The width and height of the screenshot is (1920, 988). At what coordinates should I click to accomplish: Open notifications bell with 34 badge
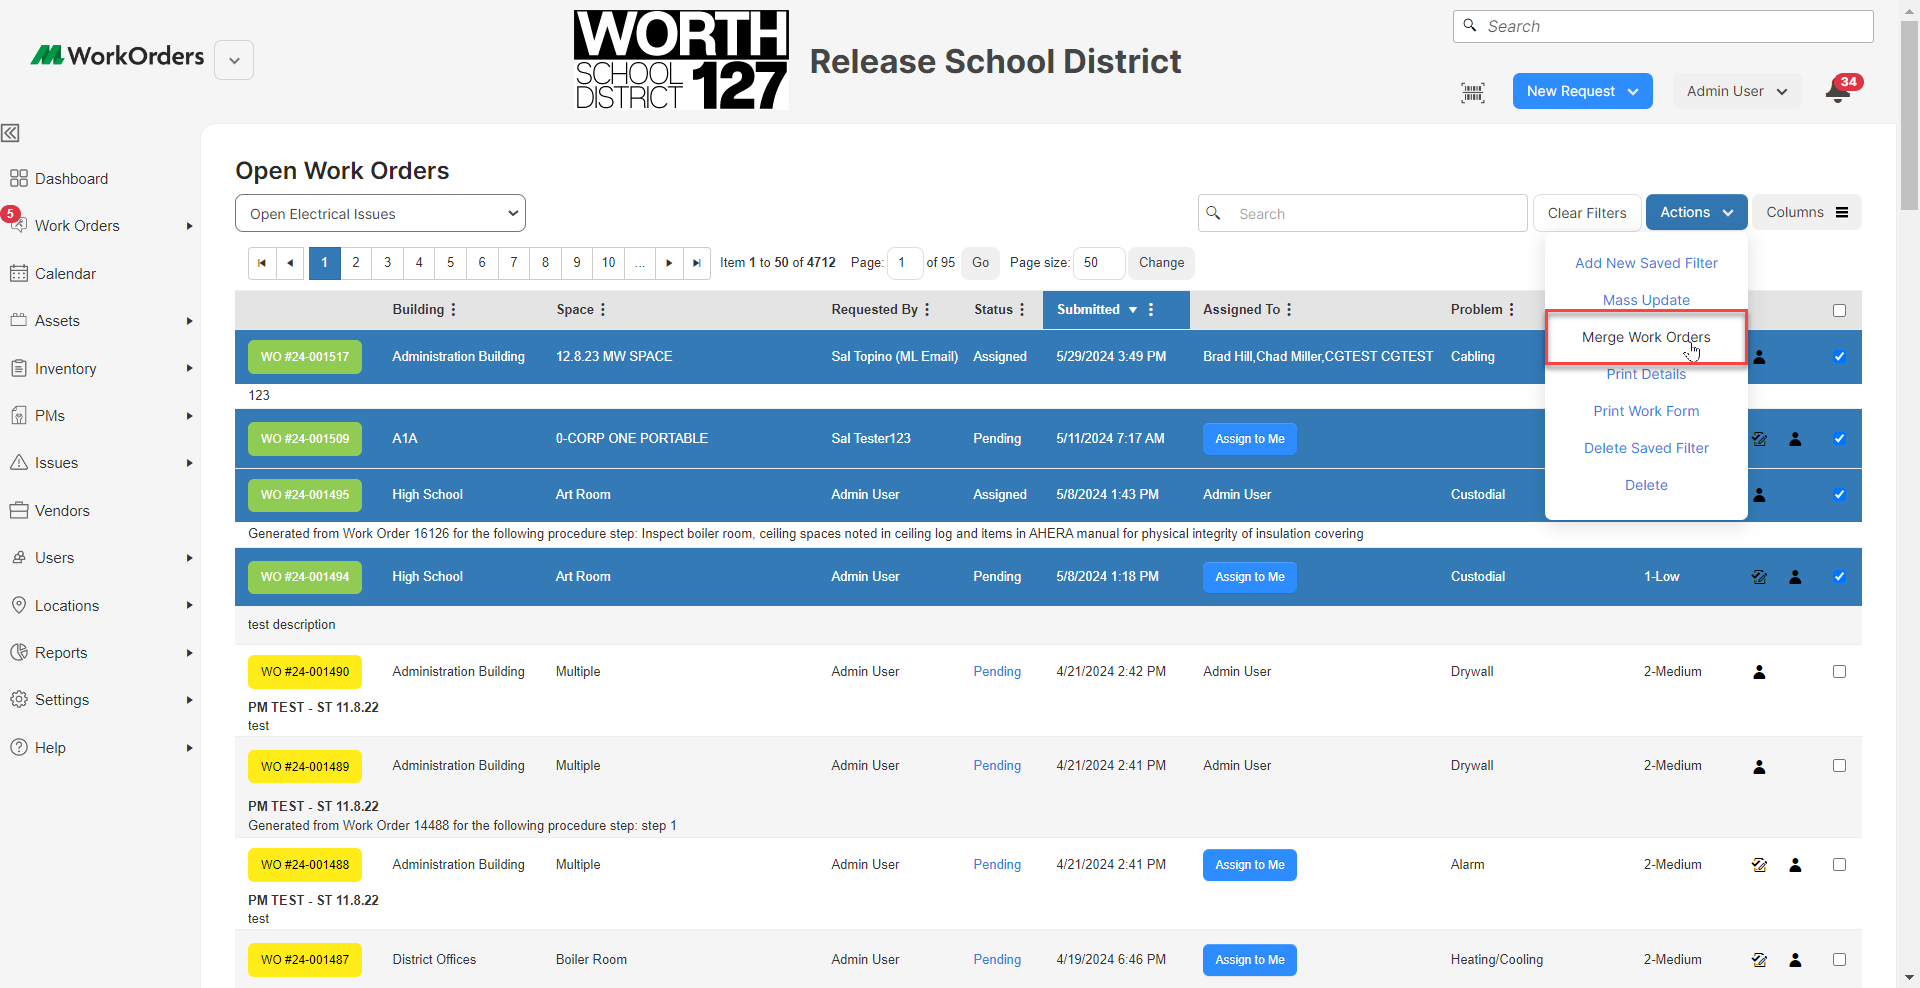point(1840,90)
